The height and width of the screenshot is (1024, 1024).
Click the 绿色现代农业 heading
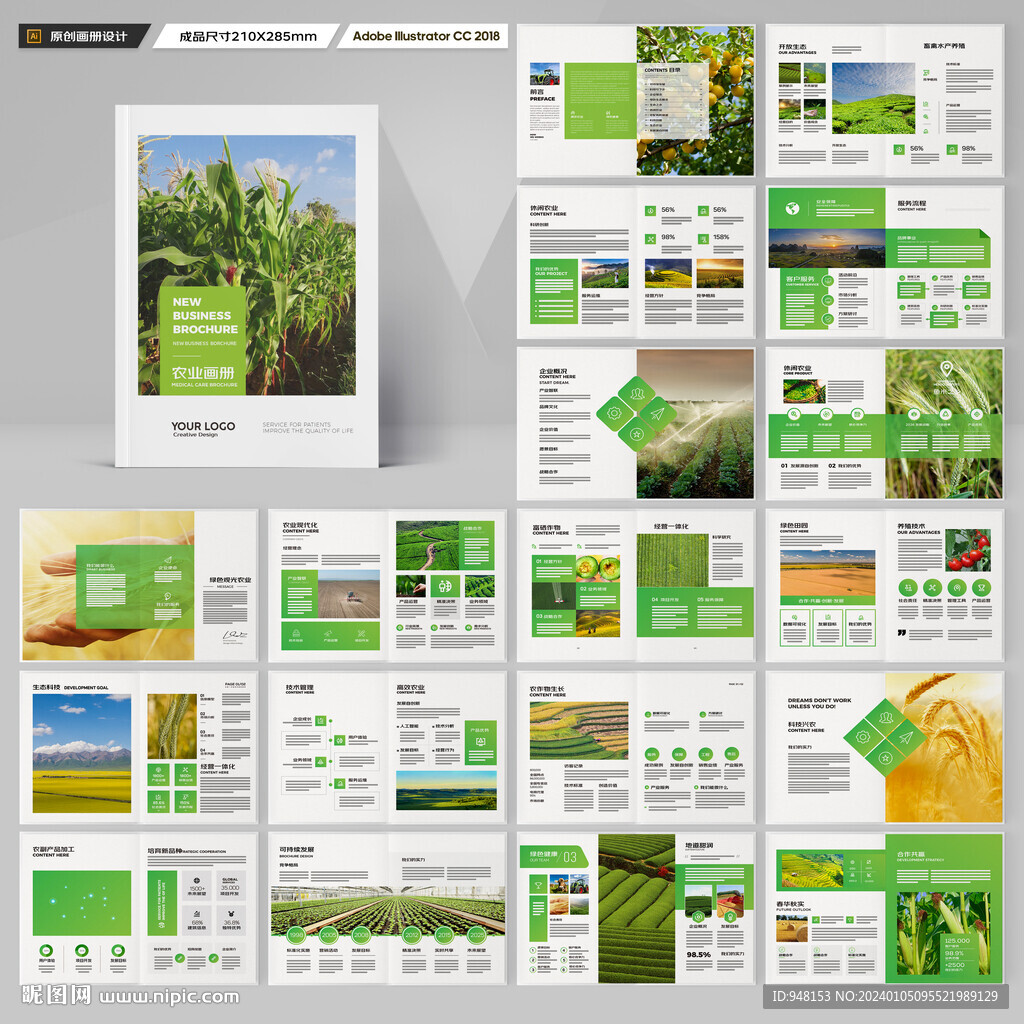click(x=230, y=580)
